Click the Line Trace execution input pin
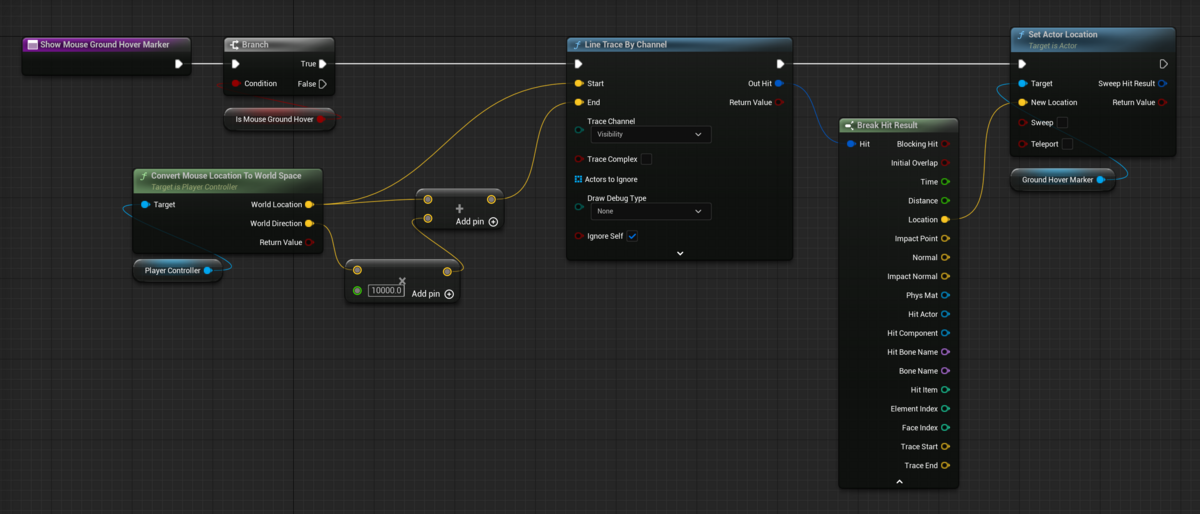This screenshot has height=514, width=1200. coord(579,64)
